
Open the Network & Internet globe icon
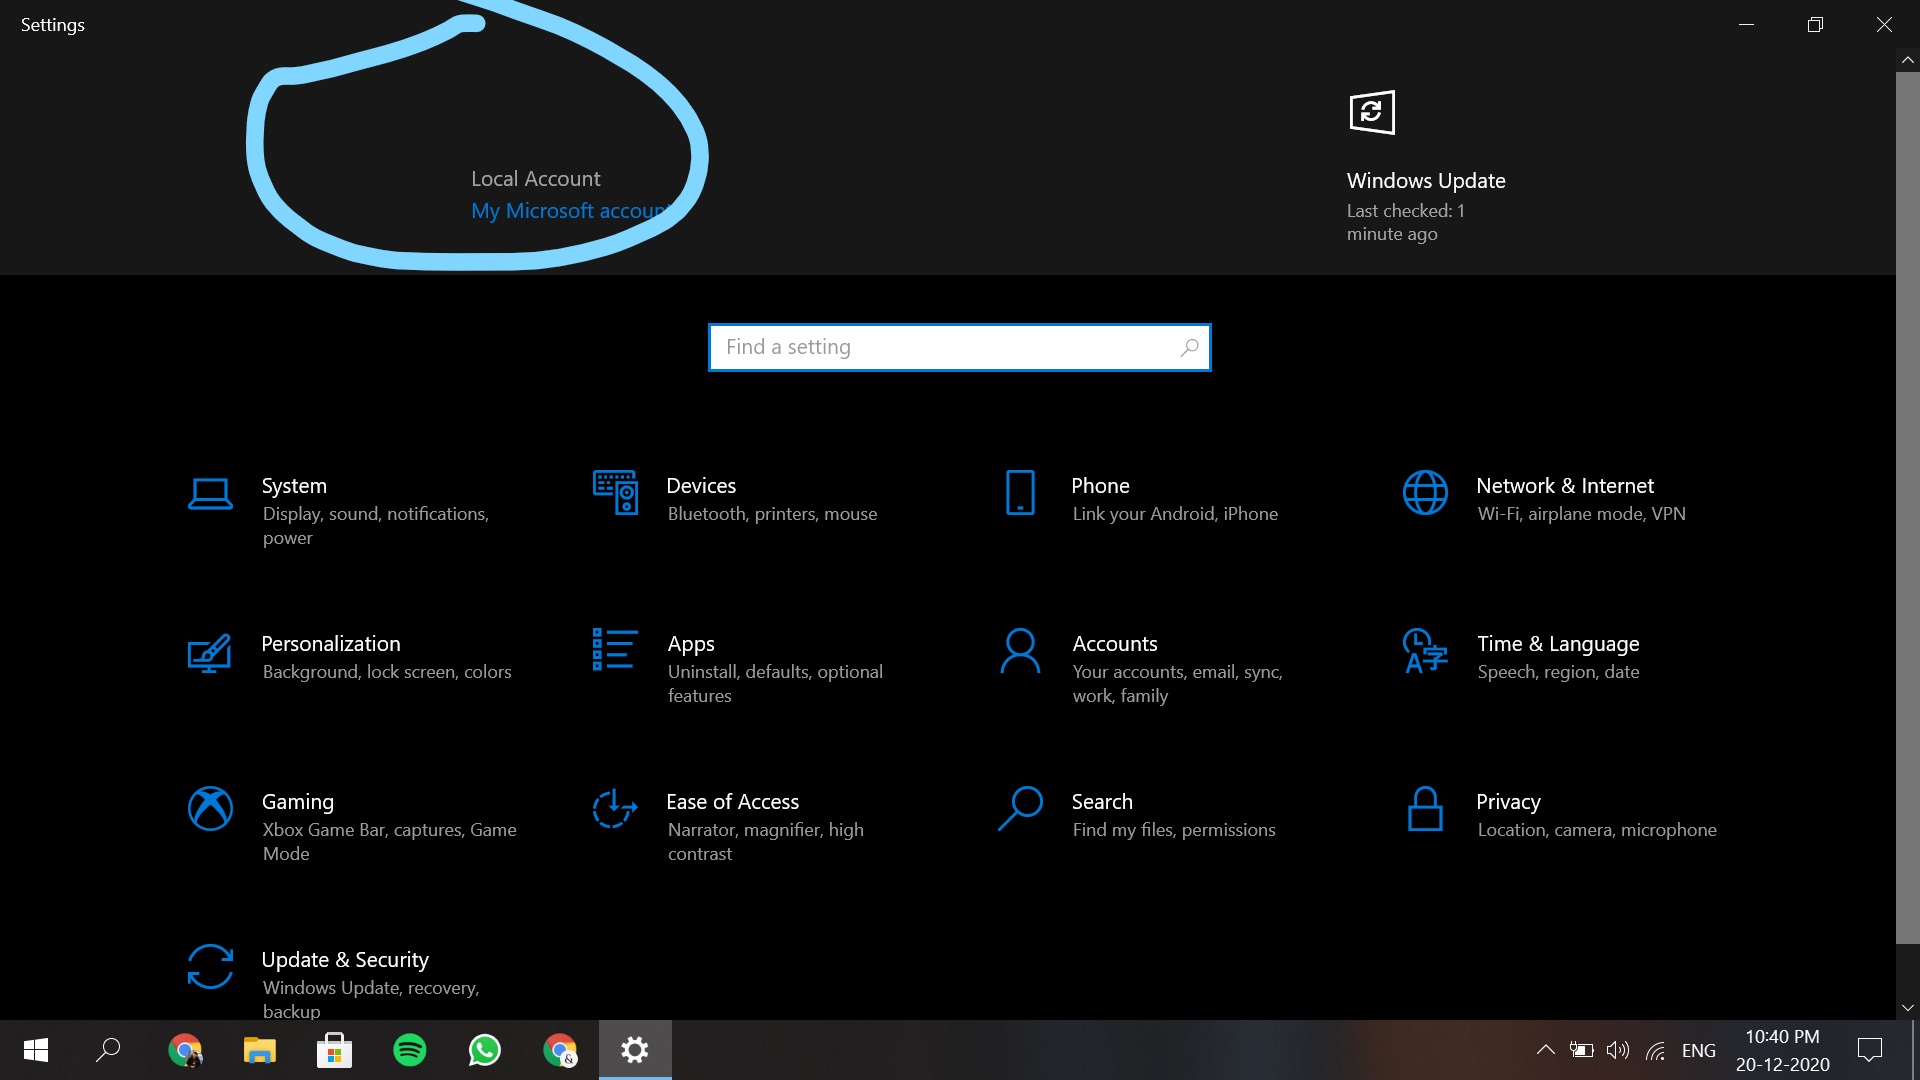pyautogui.click(x=1425, y=493)
